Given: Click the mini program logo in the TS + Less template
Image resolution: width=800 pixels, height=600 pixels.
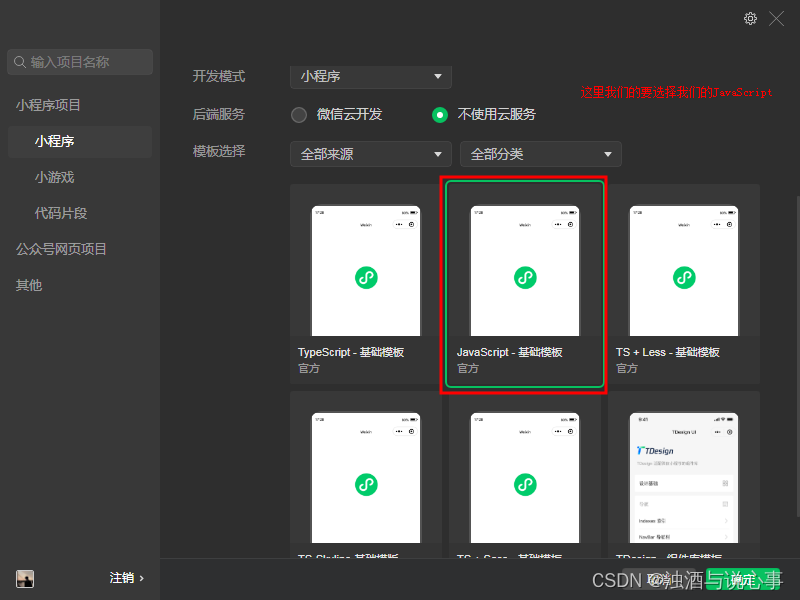Looking at the screenshot, I should click(684, 278).
